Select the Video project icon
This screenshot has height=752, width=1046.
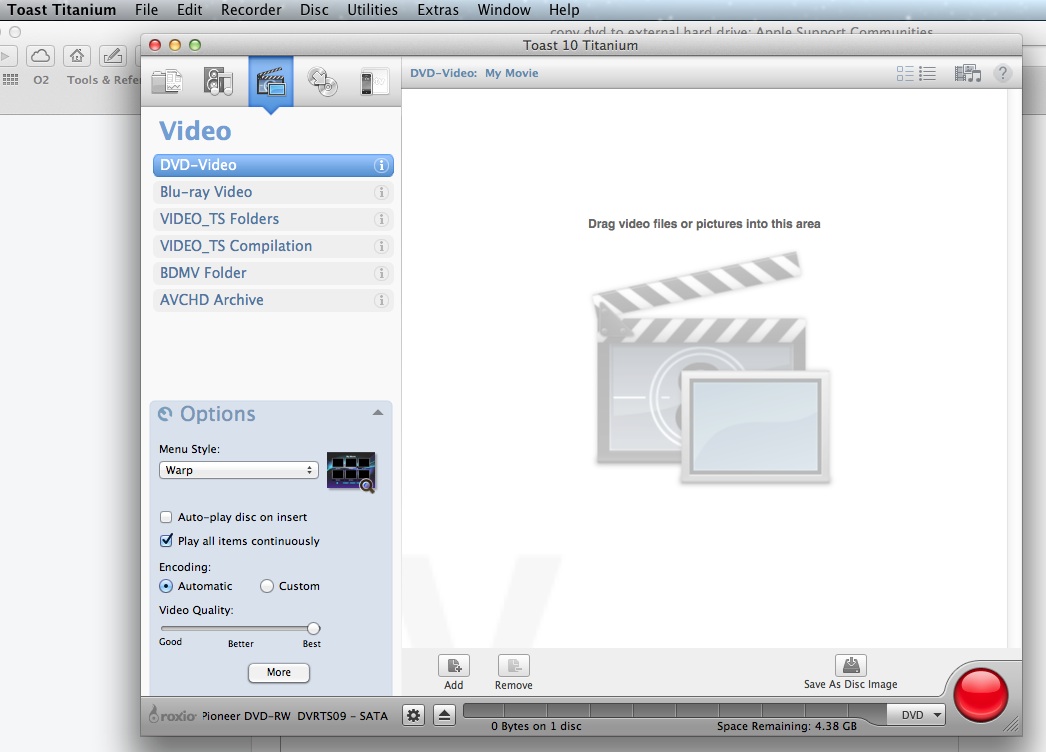270,81
